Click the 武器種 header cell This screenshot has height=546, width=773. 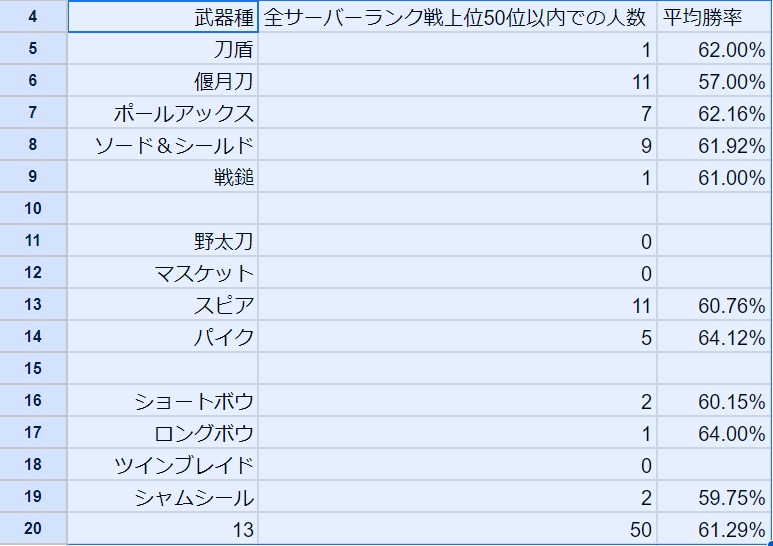[x=163, y=17]
